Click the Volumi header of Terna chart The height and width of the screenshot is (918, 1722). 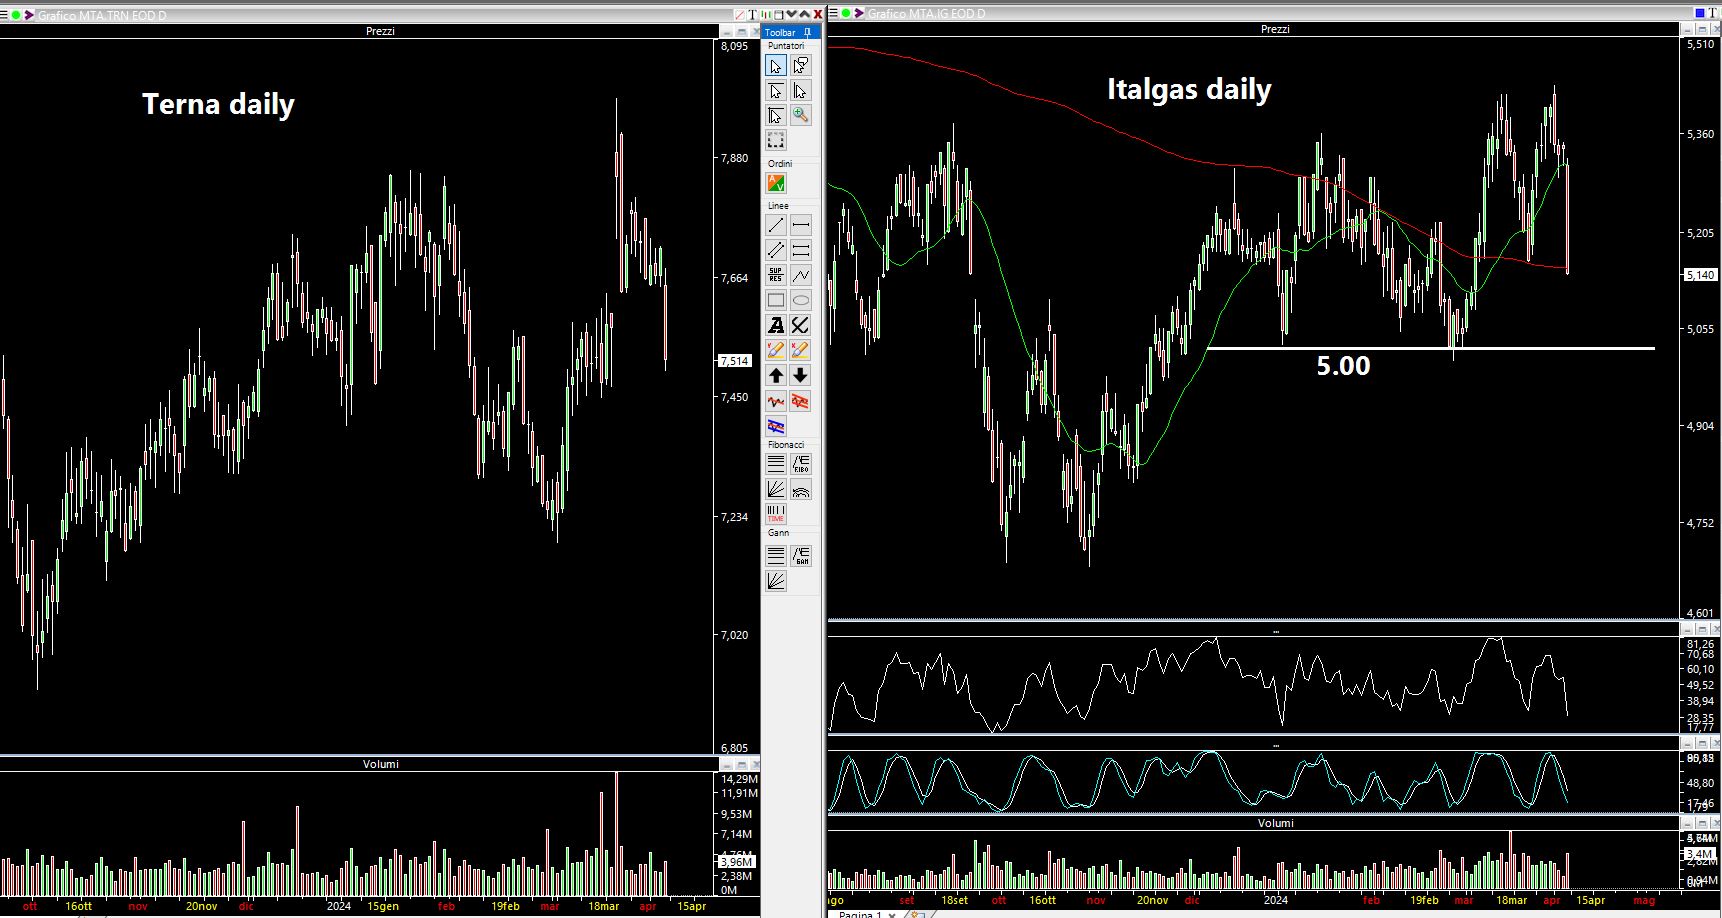coord(380,764)
